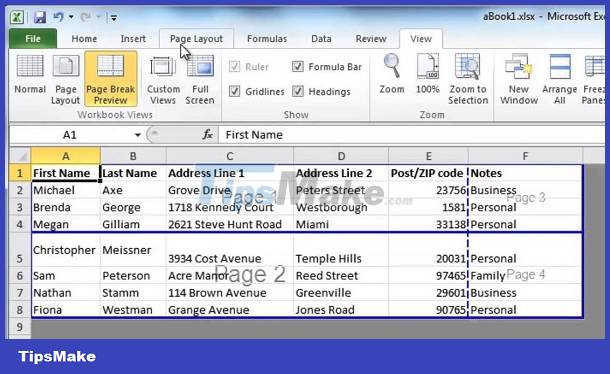This screenshot has width=610, height=374.
Task: Select the Grange Avenue cell
Action: point(230,310)
